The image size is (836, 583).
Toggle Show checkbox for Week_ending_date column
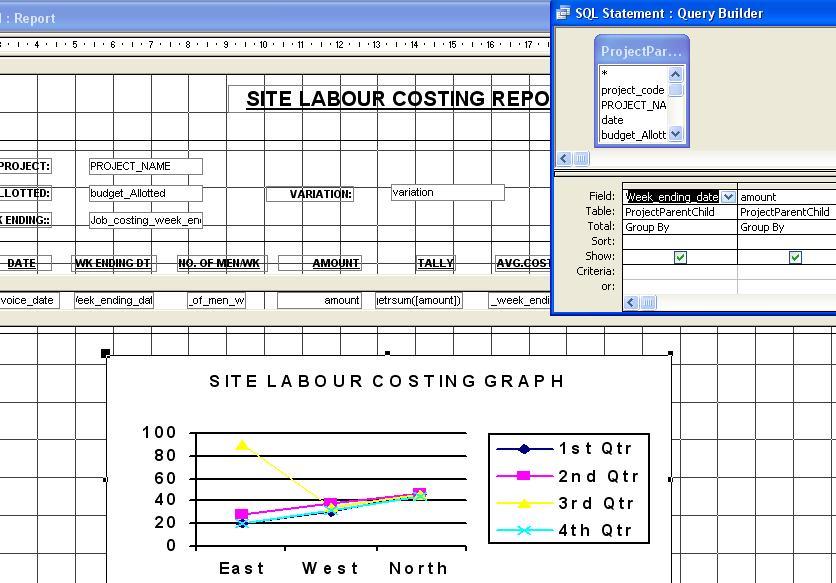tap(680, 258)
